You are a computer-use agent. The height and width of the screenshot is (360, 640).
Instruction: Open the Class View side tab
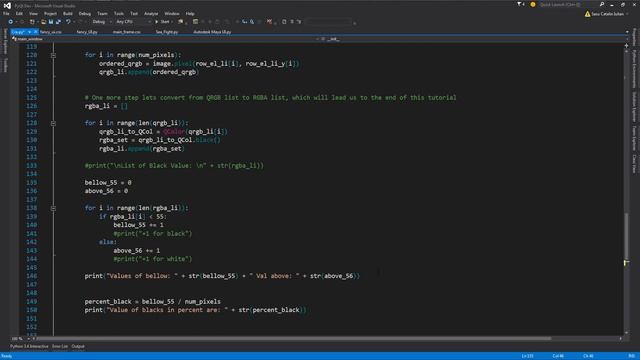[x=634, y=164]
